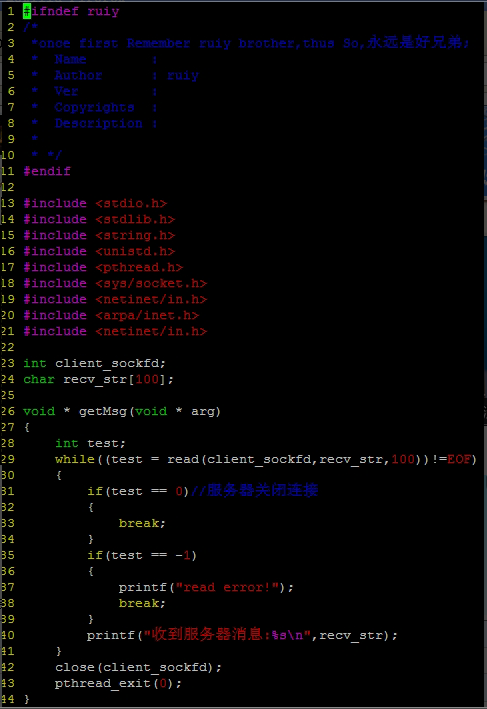The width and height of the screenshot is (487, 709).
Task: Click the 'once first Remember ruiy brother' comment
Action: point(251,43)
